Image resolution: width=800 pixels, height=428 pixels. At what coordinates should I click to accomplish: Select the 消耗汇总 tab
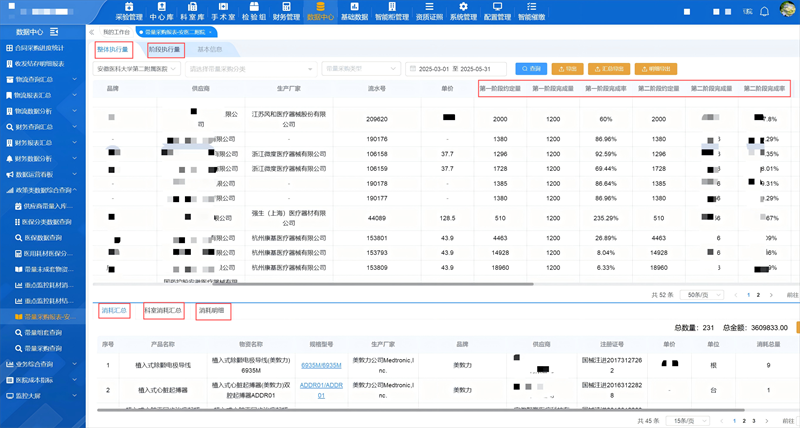114,310
